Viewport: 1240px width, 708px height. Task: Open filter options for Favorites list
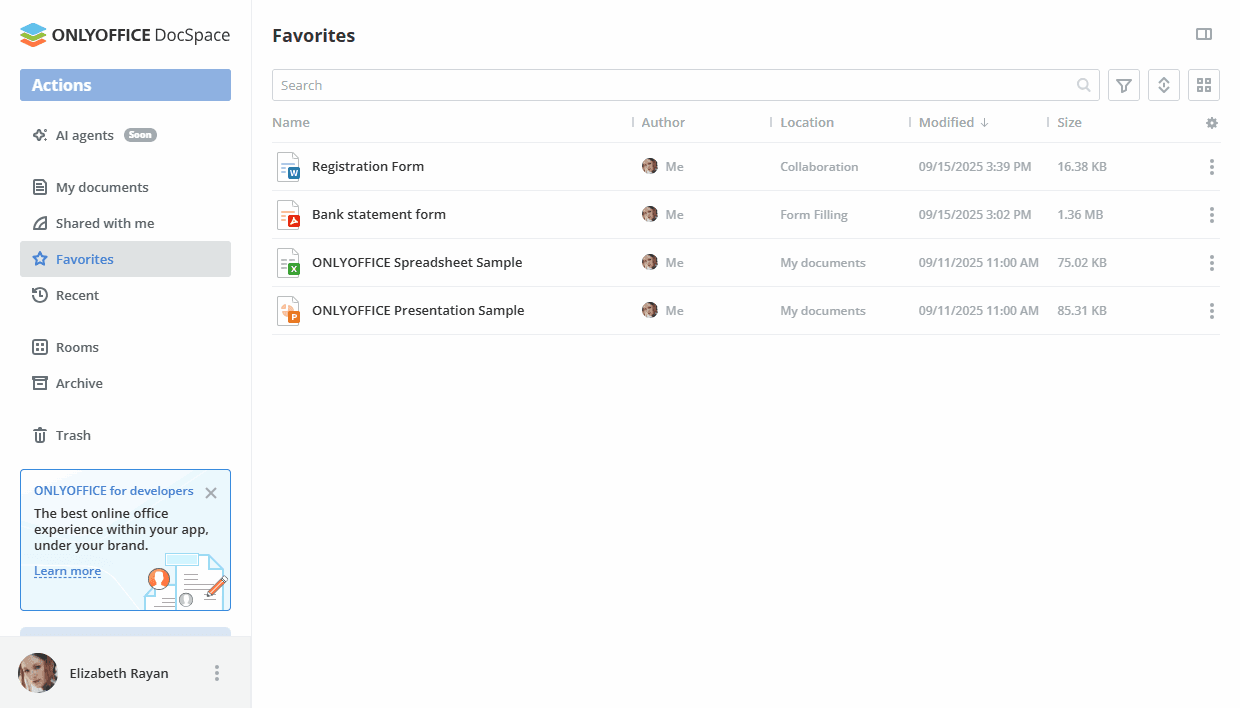point(1123,85)
